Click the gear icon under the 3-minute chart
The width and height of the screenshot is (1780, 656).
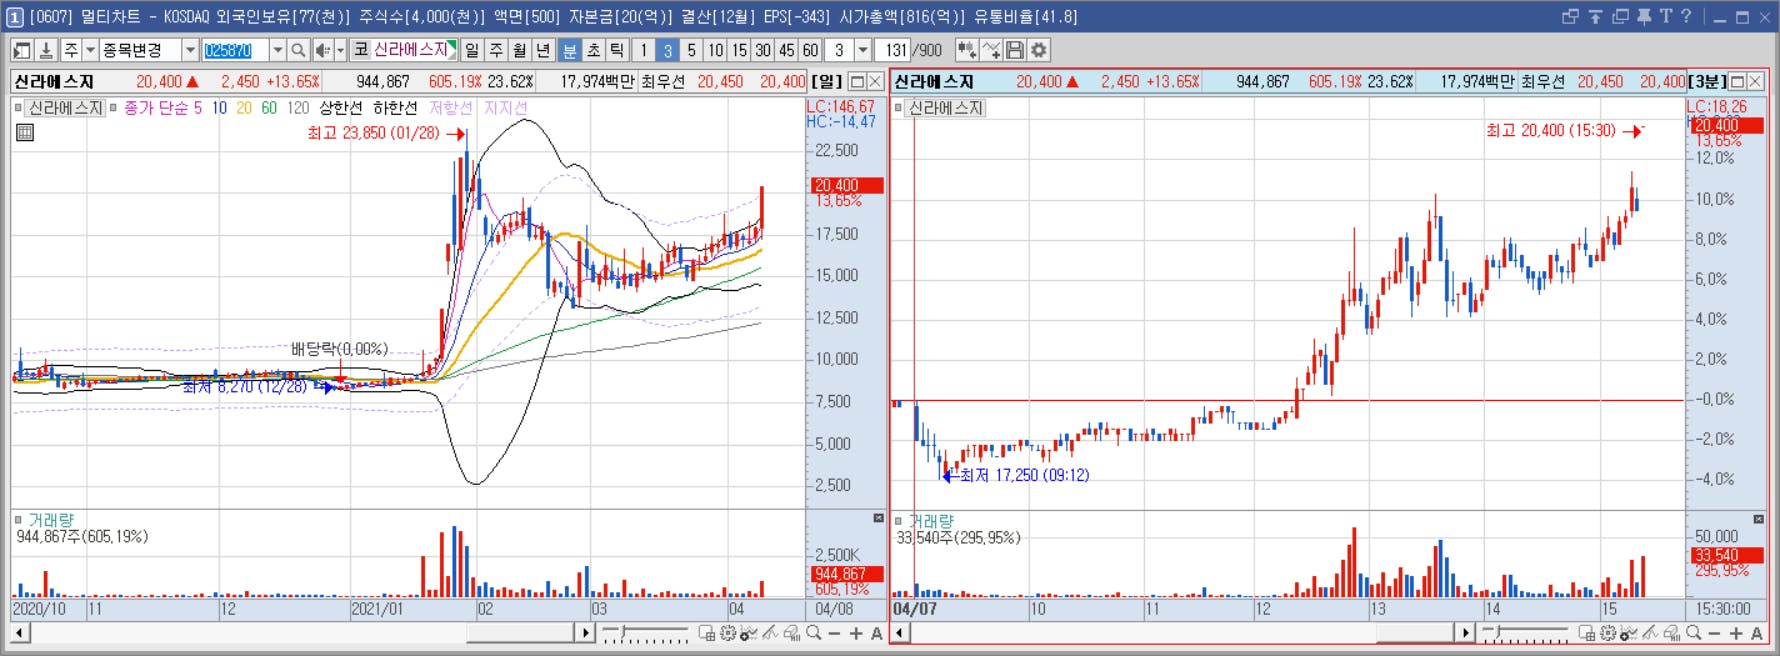[x=1608, y=633]
